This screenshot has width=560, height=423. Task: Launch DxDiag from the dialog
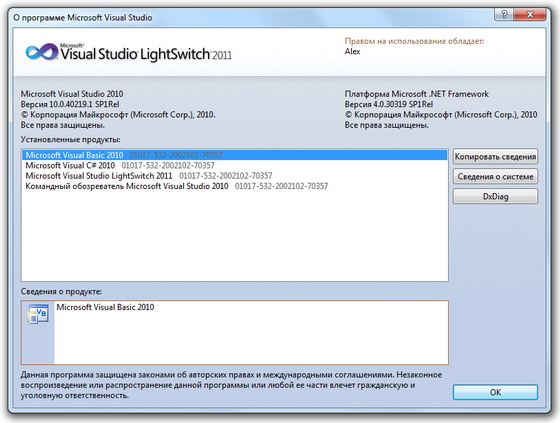point(495,196)
